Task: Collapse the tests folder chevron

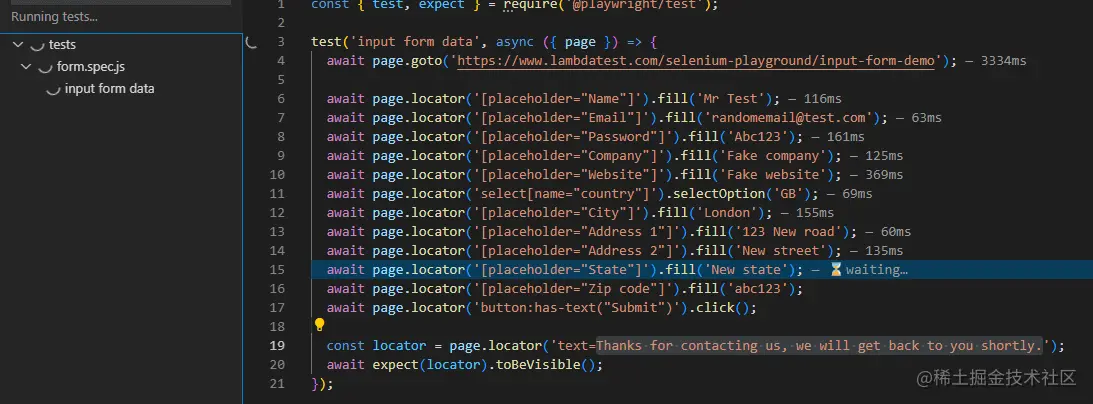Action: pyautogui.click(x=18, y=45)
